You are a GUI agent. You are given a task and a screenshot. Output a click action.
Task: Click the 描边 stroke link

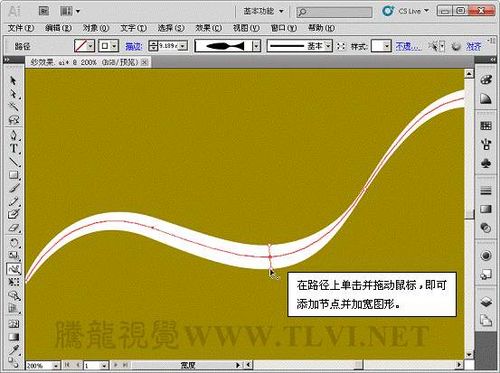134,46
